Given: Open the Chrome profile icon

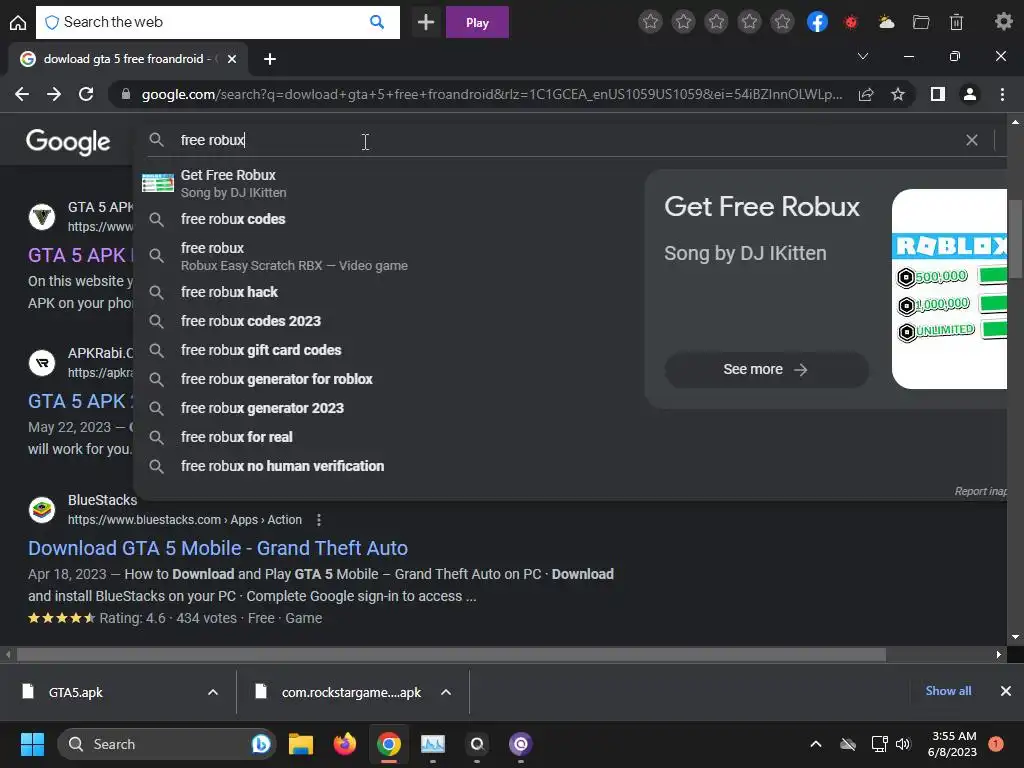Looking at the screenshot, I should point(970,95).
